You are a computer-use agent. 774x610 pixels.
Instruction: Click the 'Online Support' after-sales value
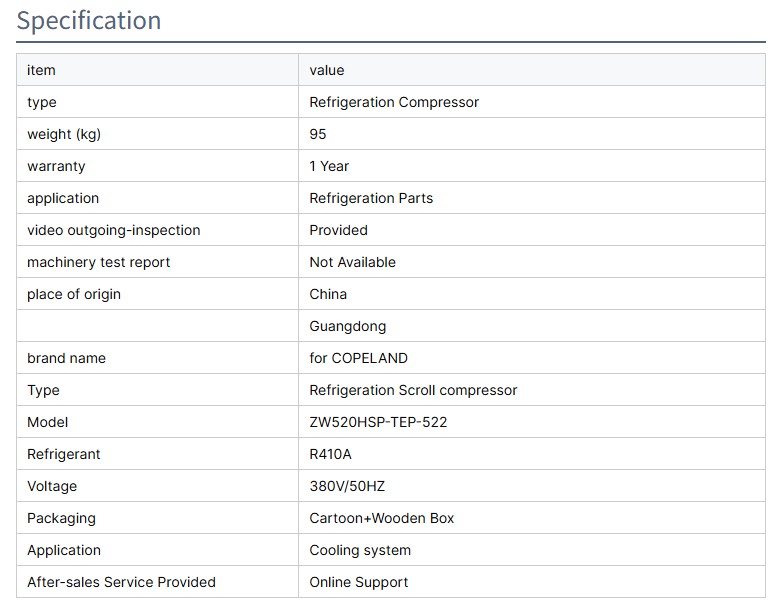click(359, 582)
